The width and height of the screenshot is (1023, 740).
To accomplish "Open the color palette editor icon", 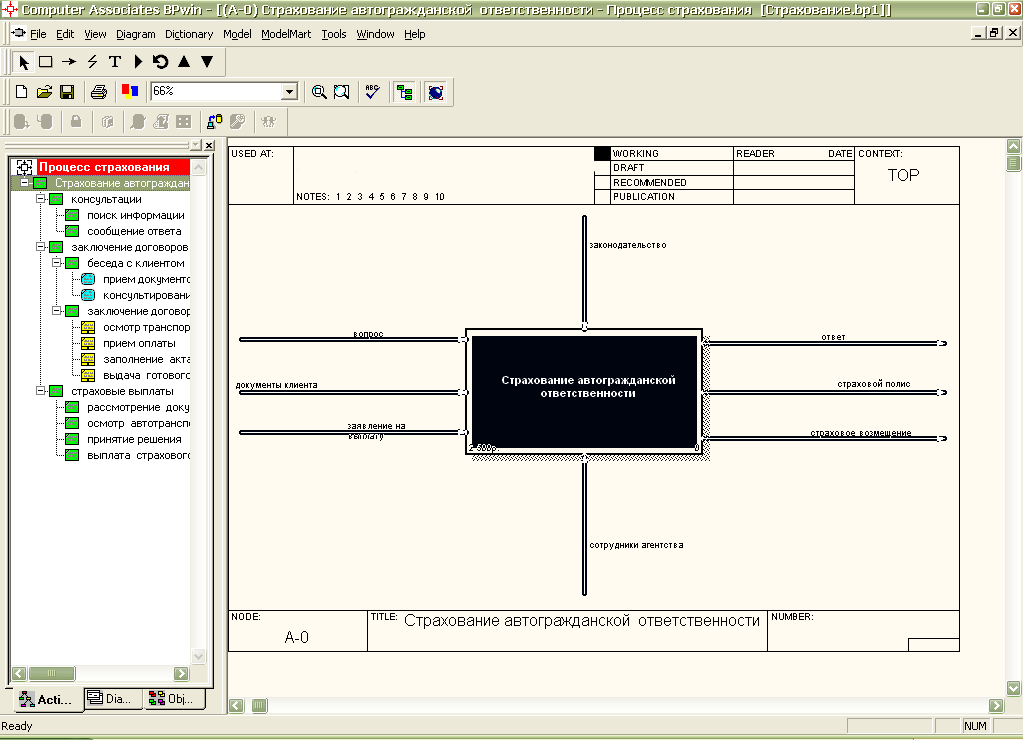I will point(130,92).
